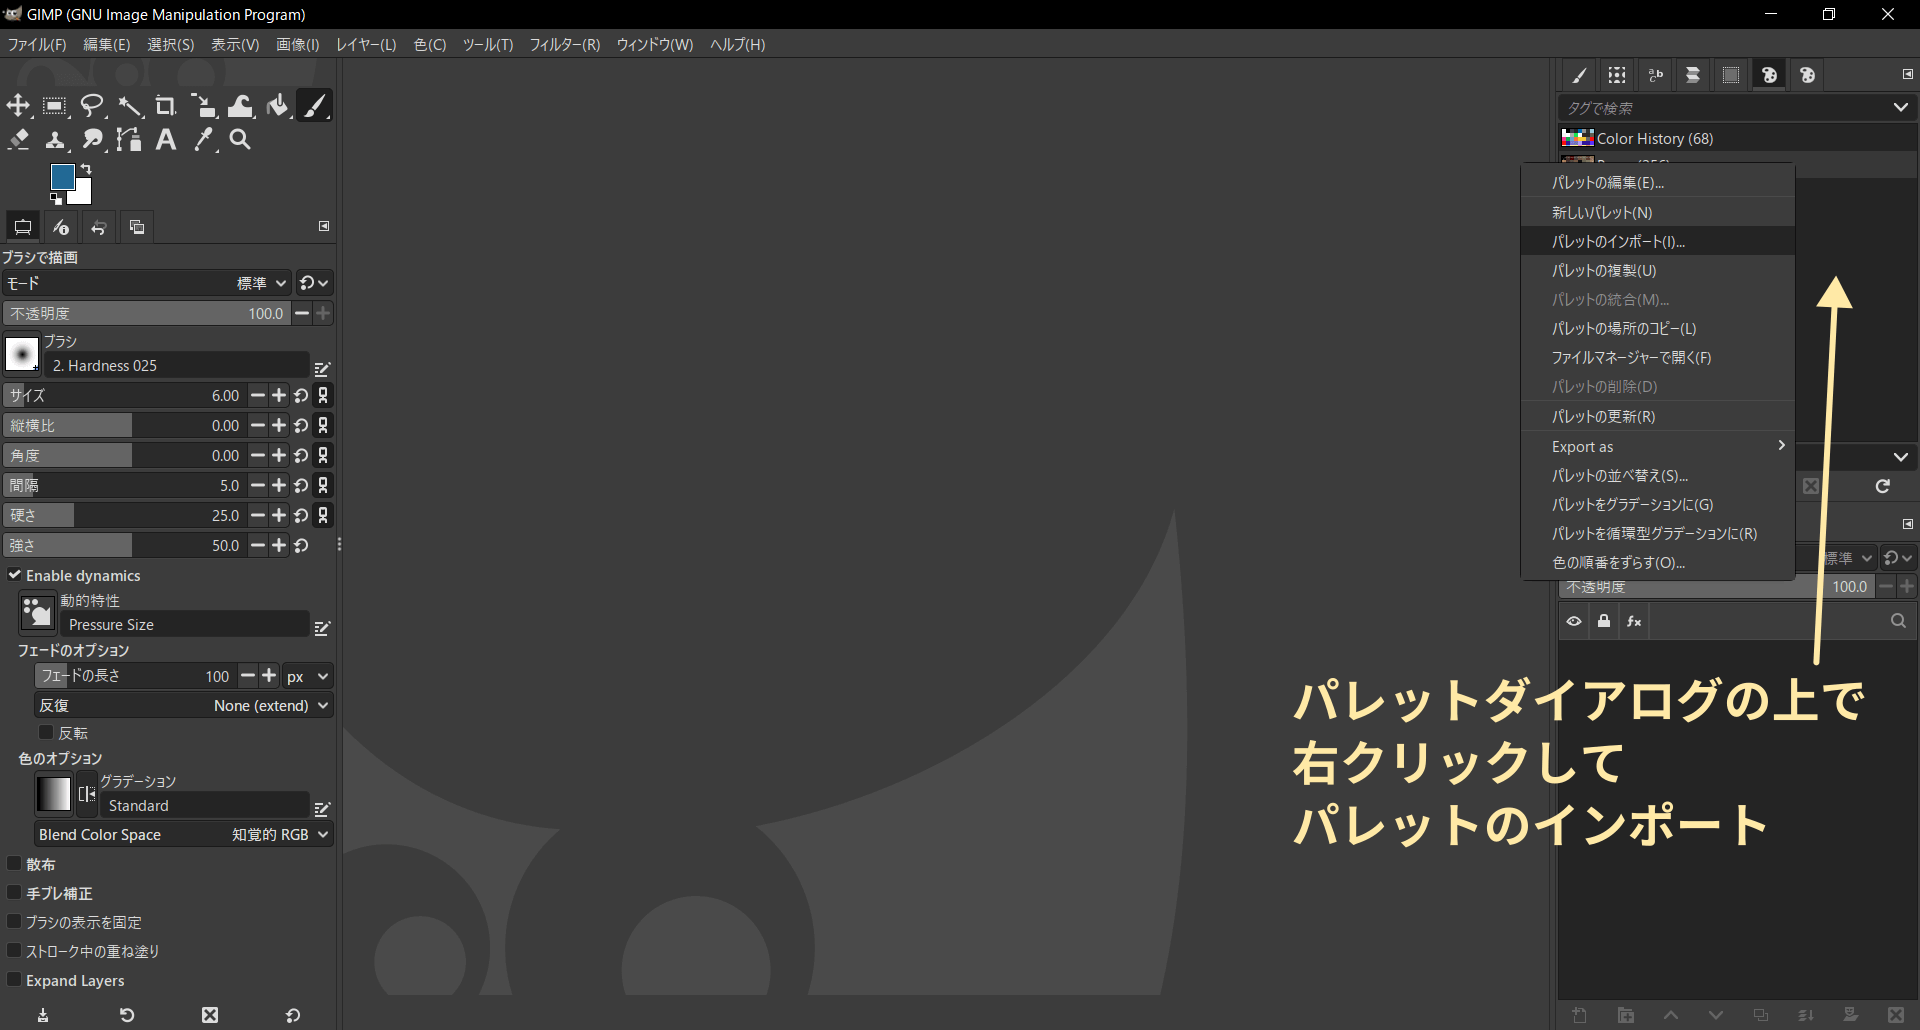1920x1030 pixels.
Task: Choose パレットの編集(E)... from context menu
Action: pyautogui.click(x=1658, y=182)
